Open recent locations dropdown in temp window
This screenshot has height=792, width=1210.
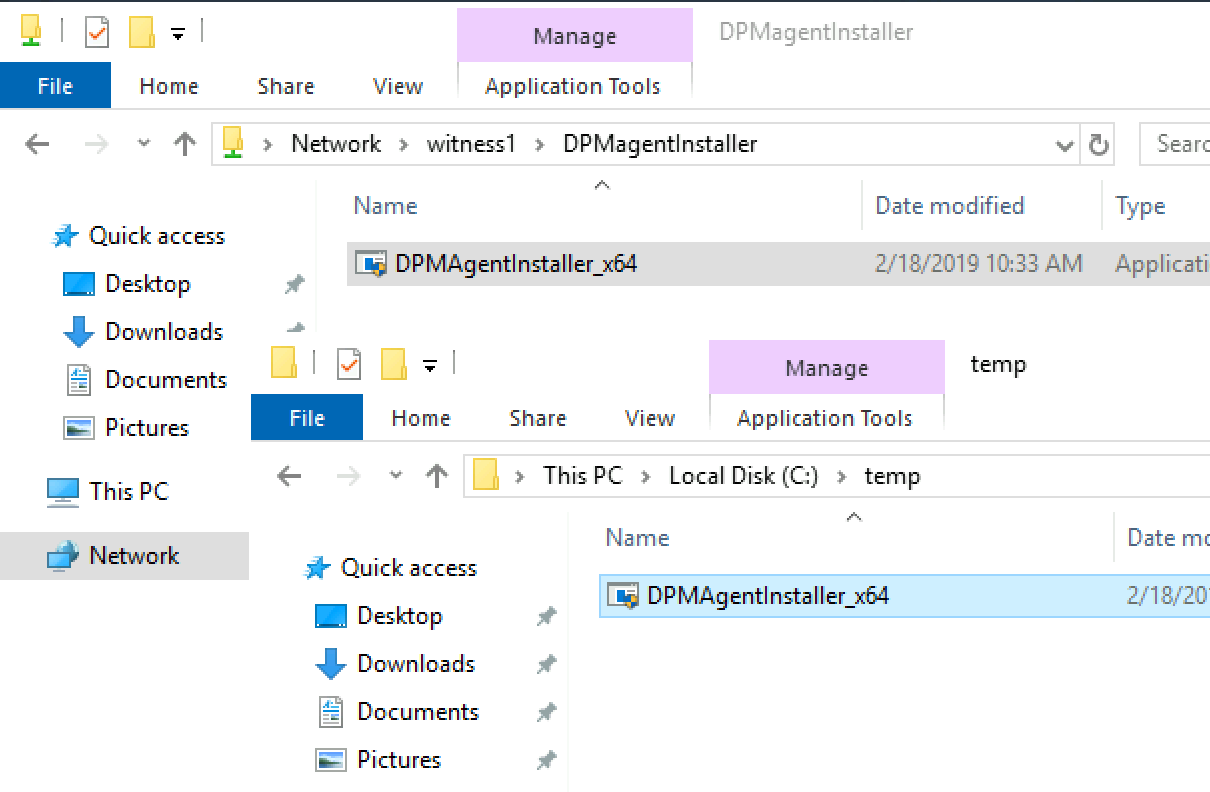396,476
